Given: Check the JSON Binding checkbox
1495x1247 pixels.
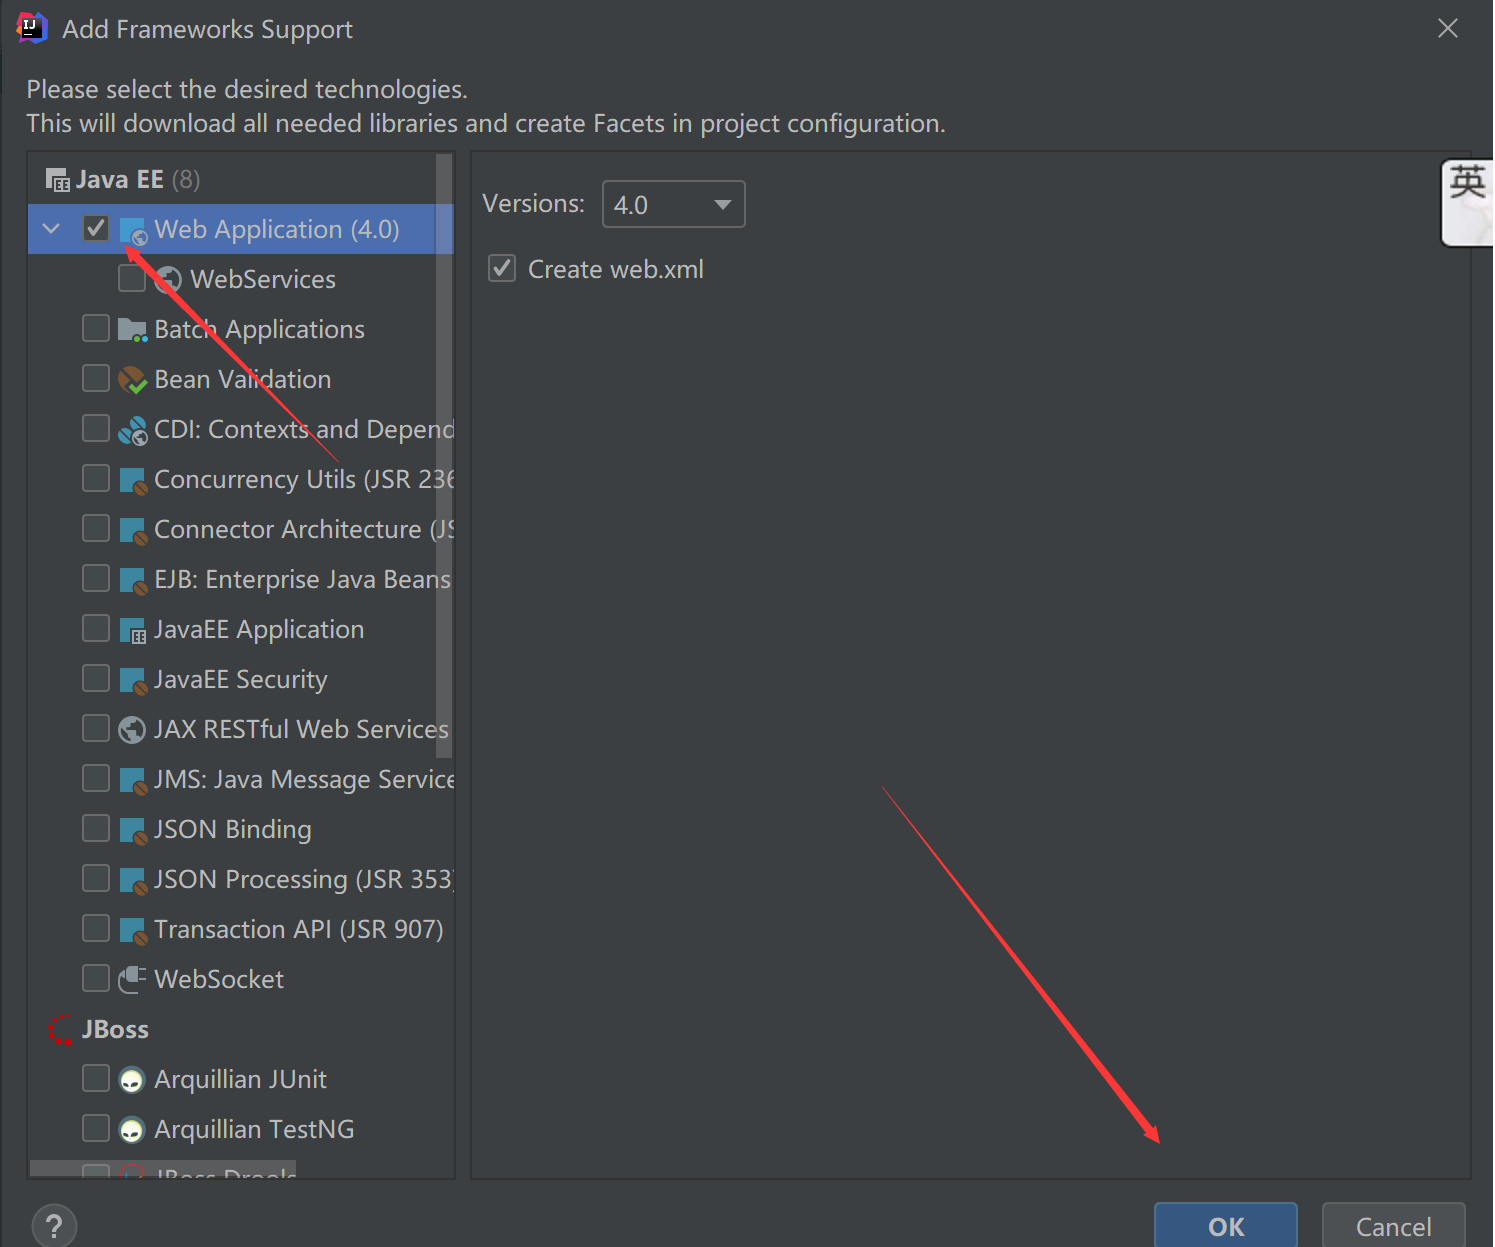Looking at the screenshot, I should (x=96, y=829).
